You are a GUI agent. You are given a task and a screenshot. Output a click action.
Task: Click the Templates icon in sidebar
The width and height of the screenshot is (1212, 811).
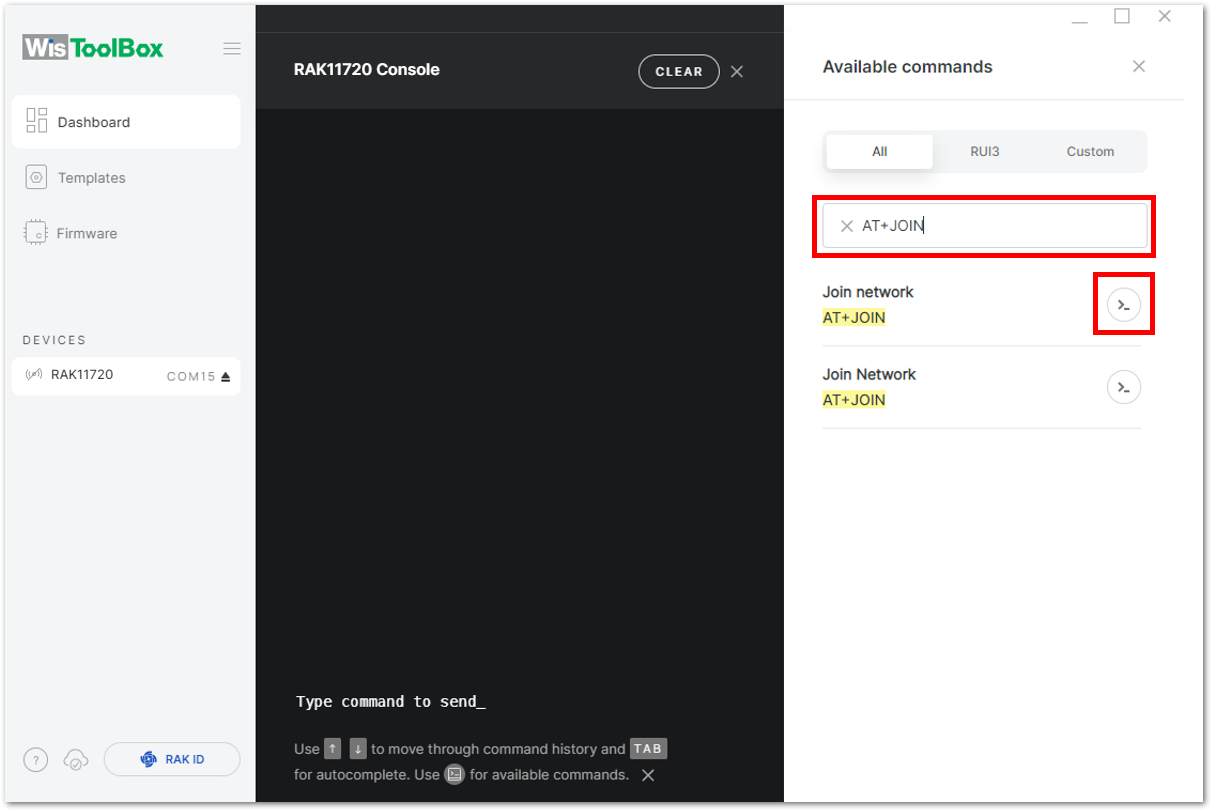(x=37, y=178)
